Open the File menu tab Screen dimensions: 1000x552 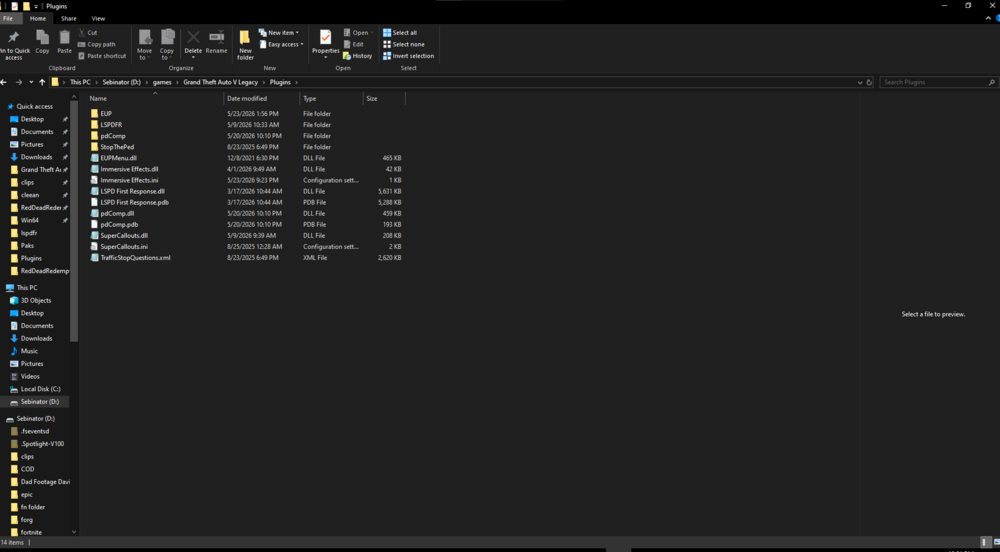(8, 18)
